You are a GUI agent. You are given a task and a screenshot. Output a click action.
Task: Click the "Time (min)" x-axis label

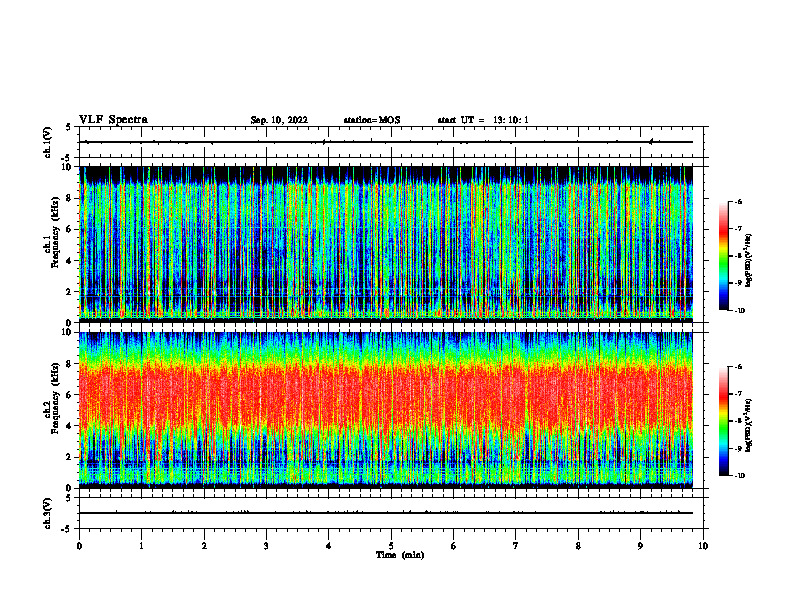400,555
